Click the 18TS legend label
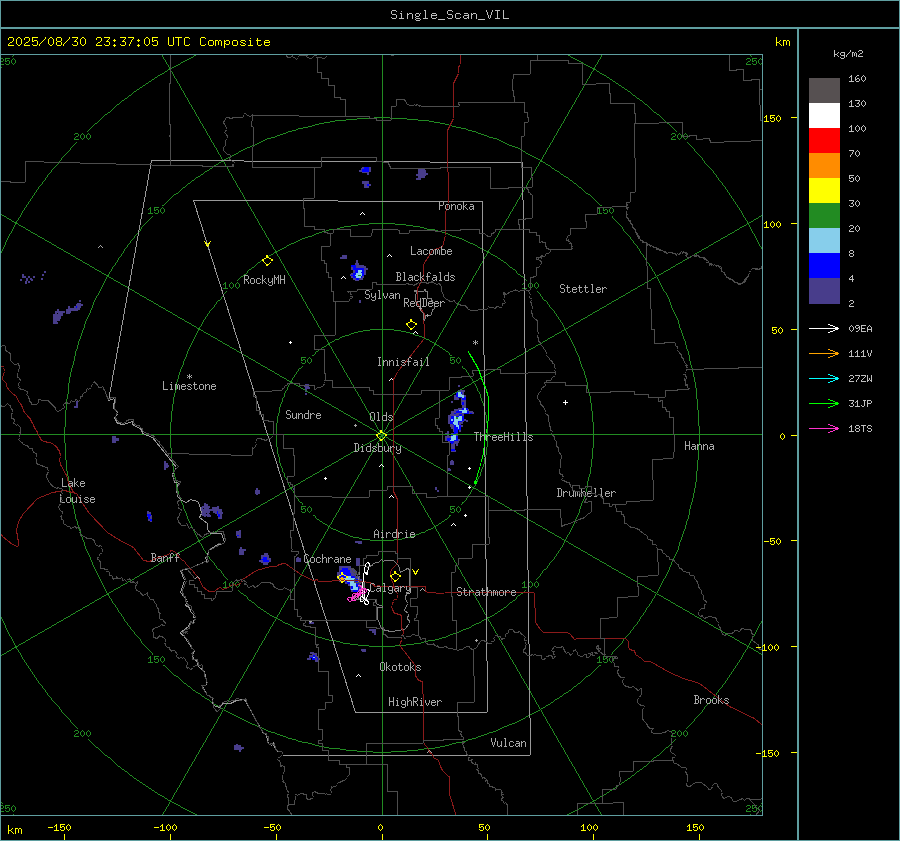The image size is (900, 841). tap(860, 429)
